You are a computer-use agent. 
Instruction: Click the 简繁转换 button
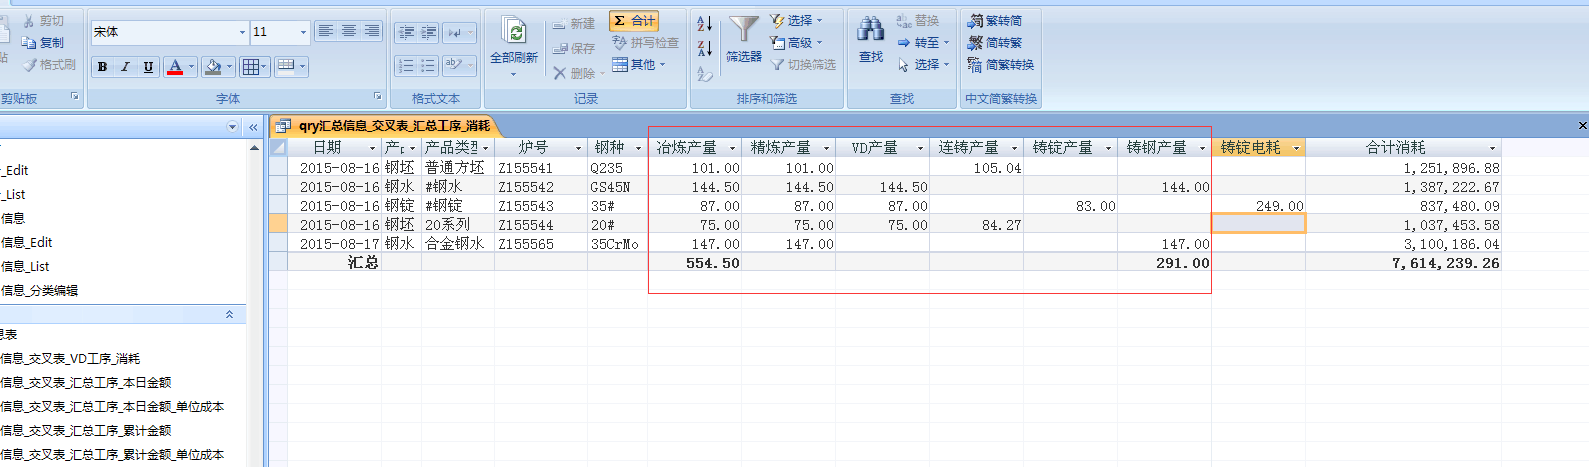[x=1000, y=65]
